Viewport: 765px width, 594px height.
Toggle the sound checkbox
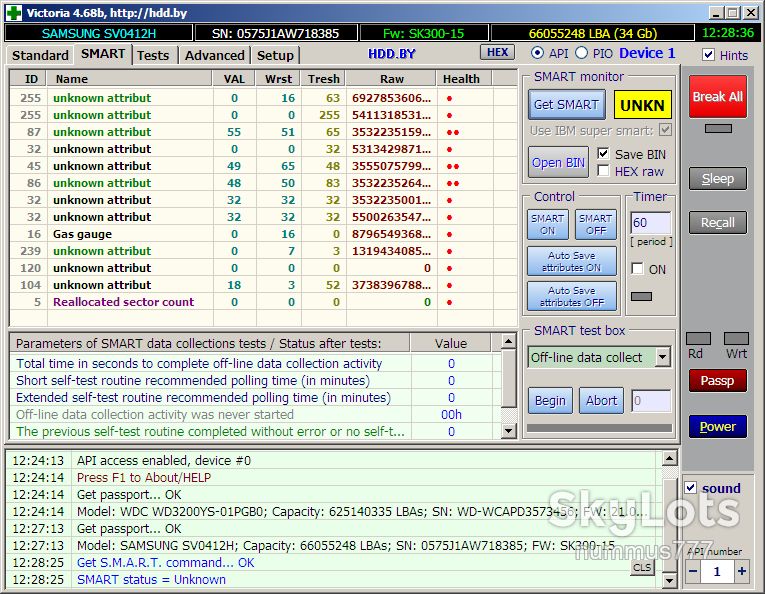[x=690, y=487]
